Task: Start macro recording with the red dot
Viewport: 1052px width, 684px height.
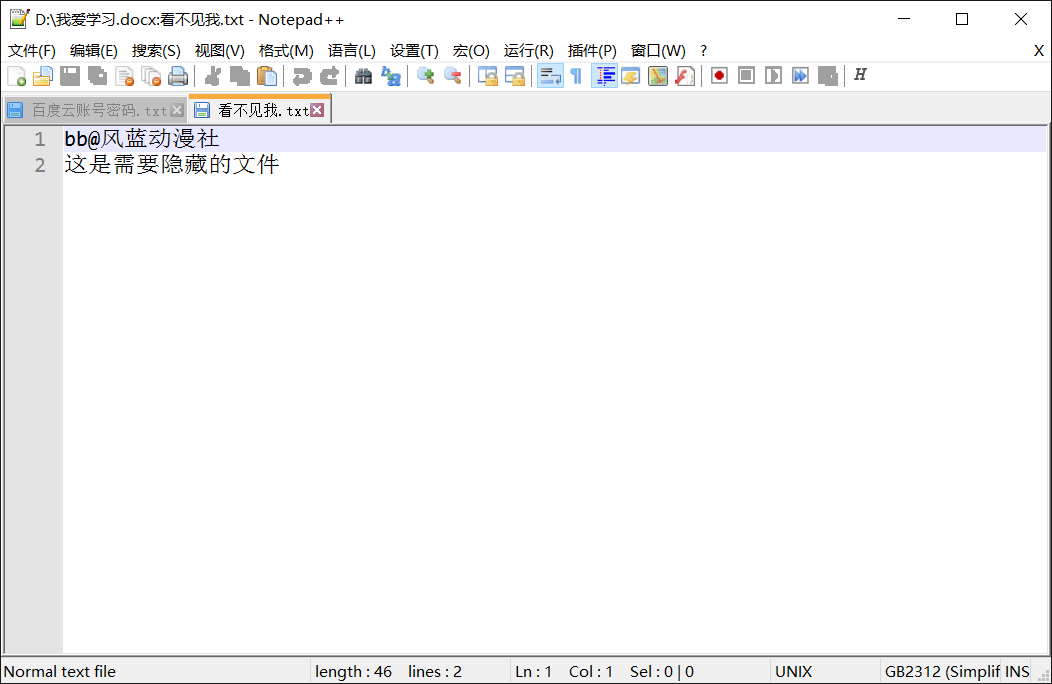Action: (719, 76)
